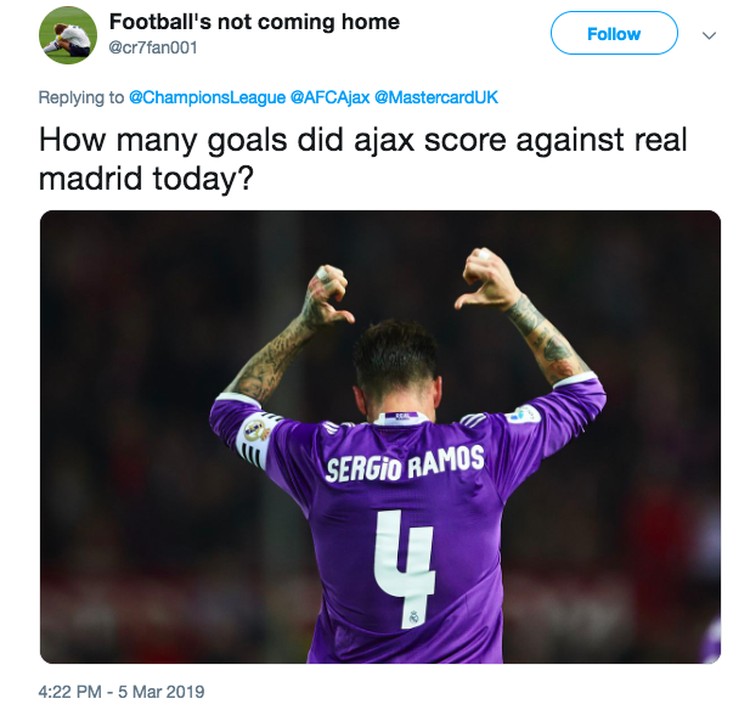Expand the tweet options chevron
The image size is (750, 710).
709,35
